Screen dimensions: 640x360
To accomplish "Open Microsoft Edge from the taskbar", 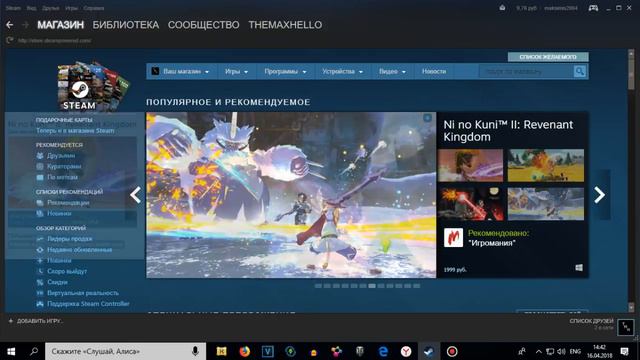I will pos(383,351).
